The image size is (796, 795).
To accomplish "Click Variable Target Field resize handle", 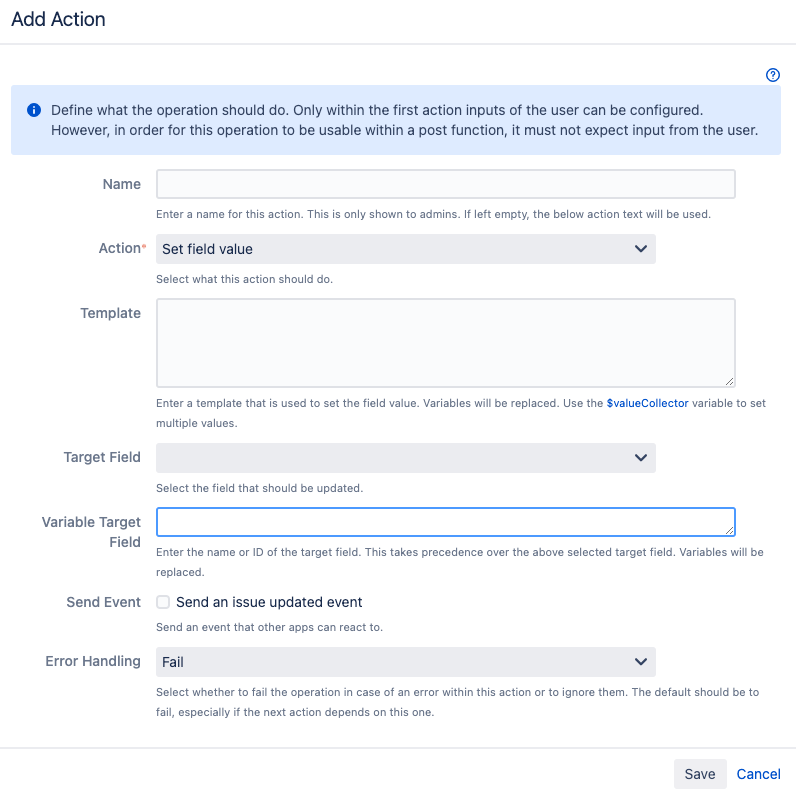I will click(x=730, y=530).
